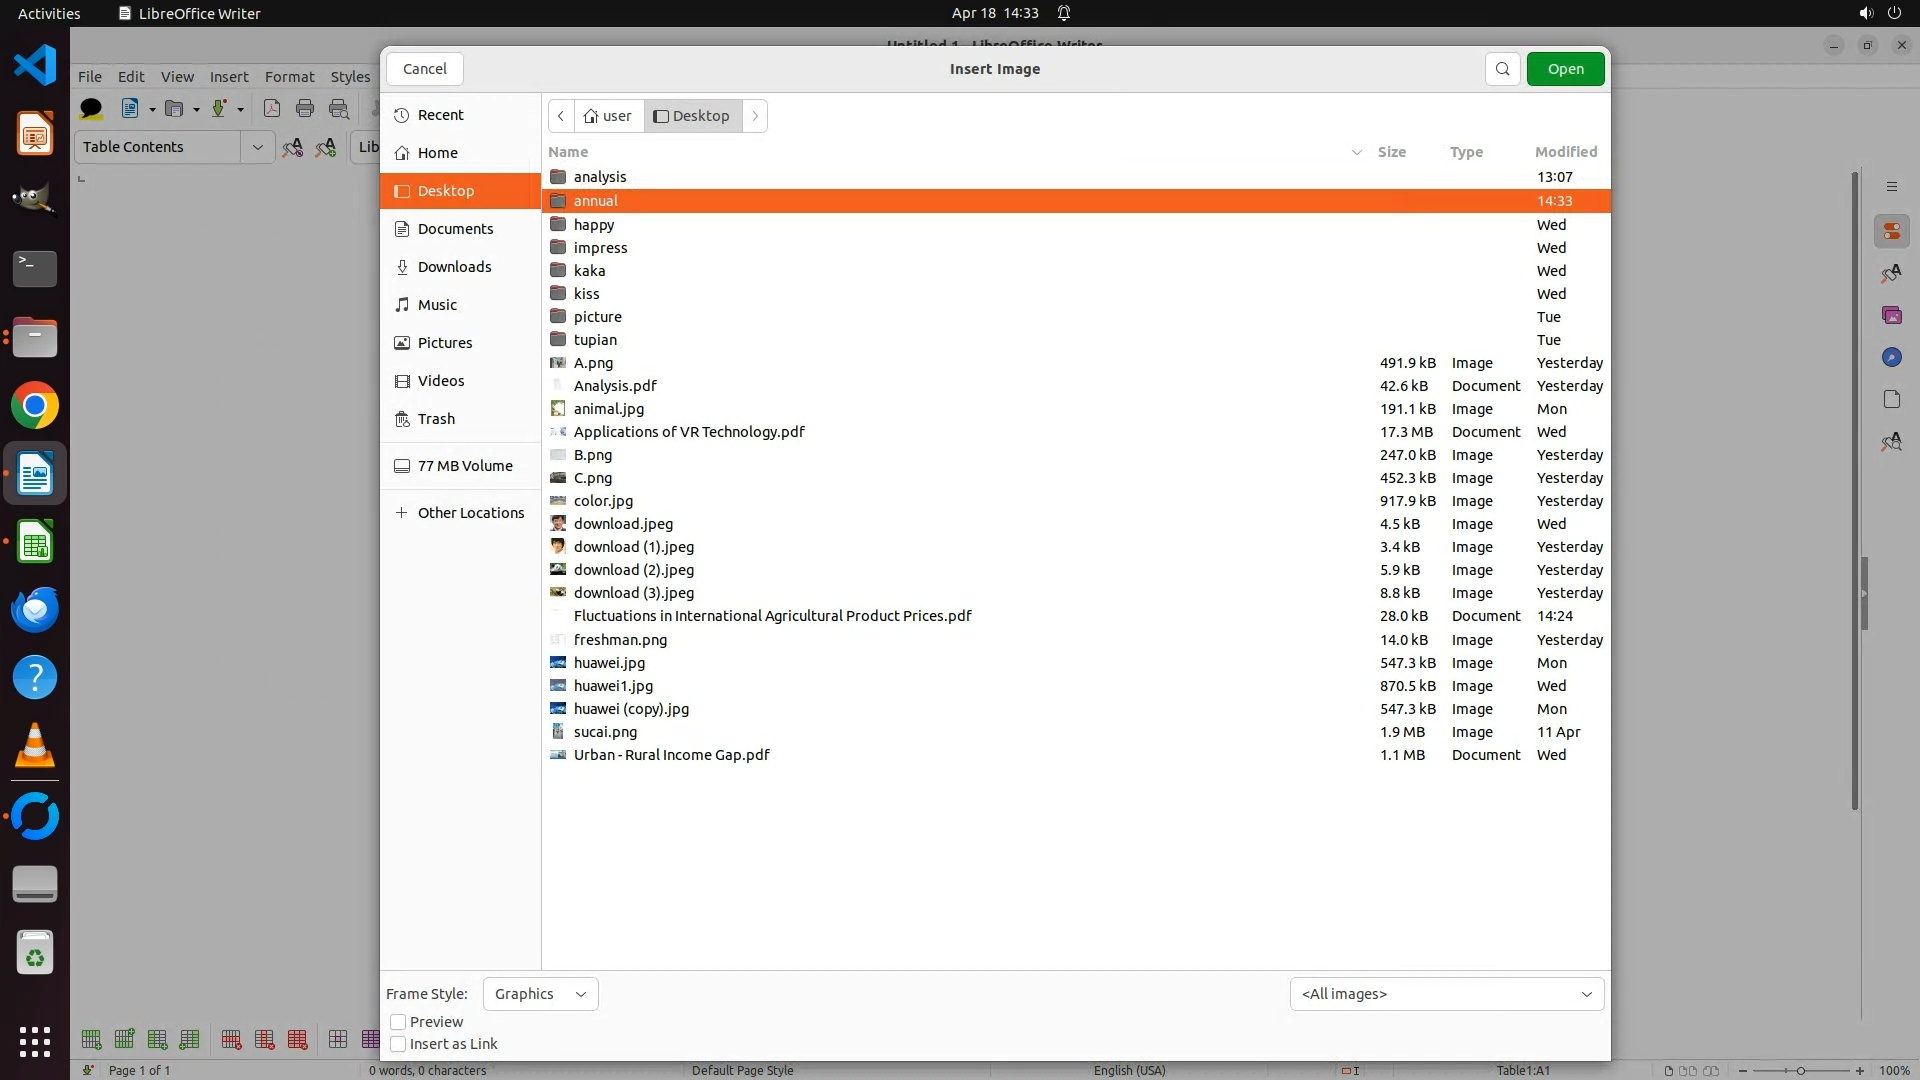Open the Trash location in sidebar

coord(436,419)
